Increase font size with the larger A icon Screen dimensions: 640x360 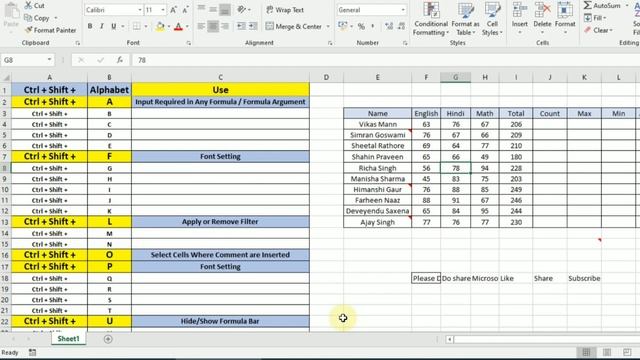click(173, 10)
